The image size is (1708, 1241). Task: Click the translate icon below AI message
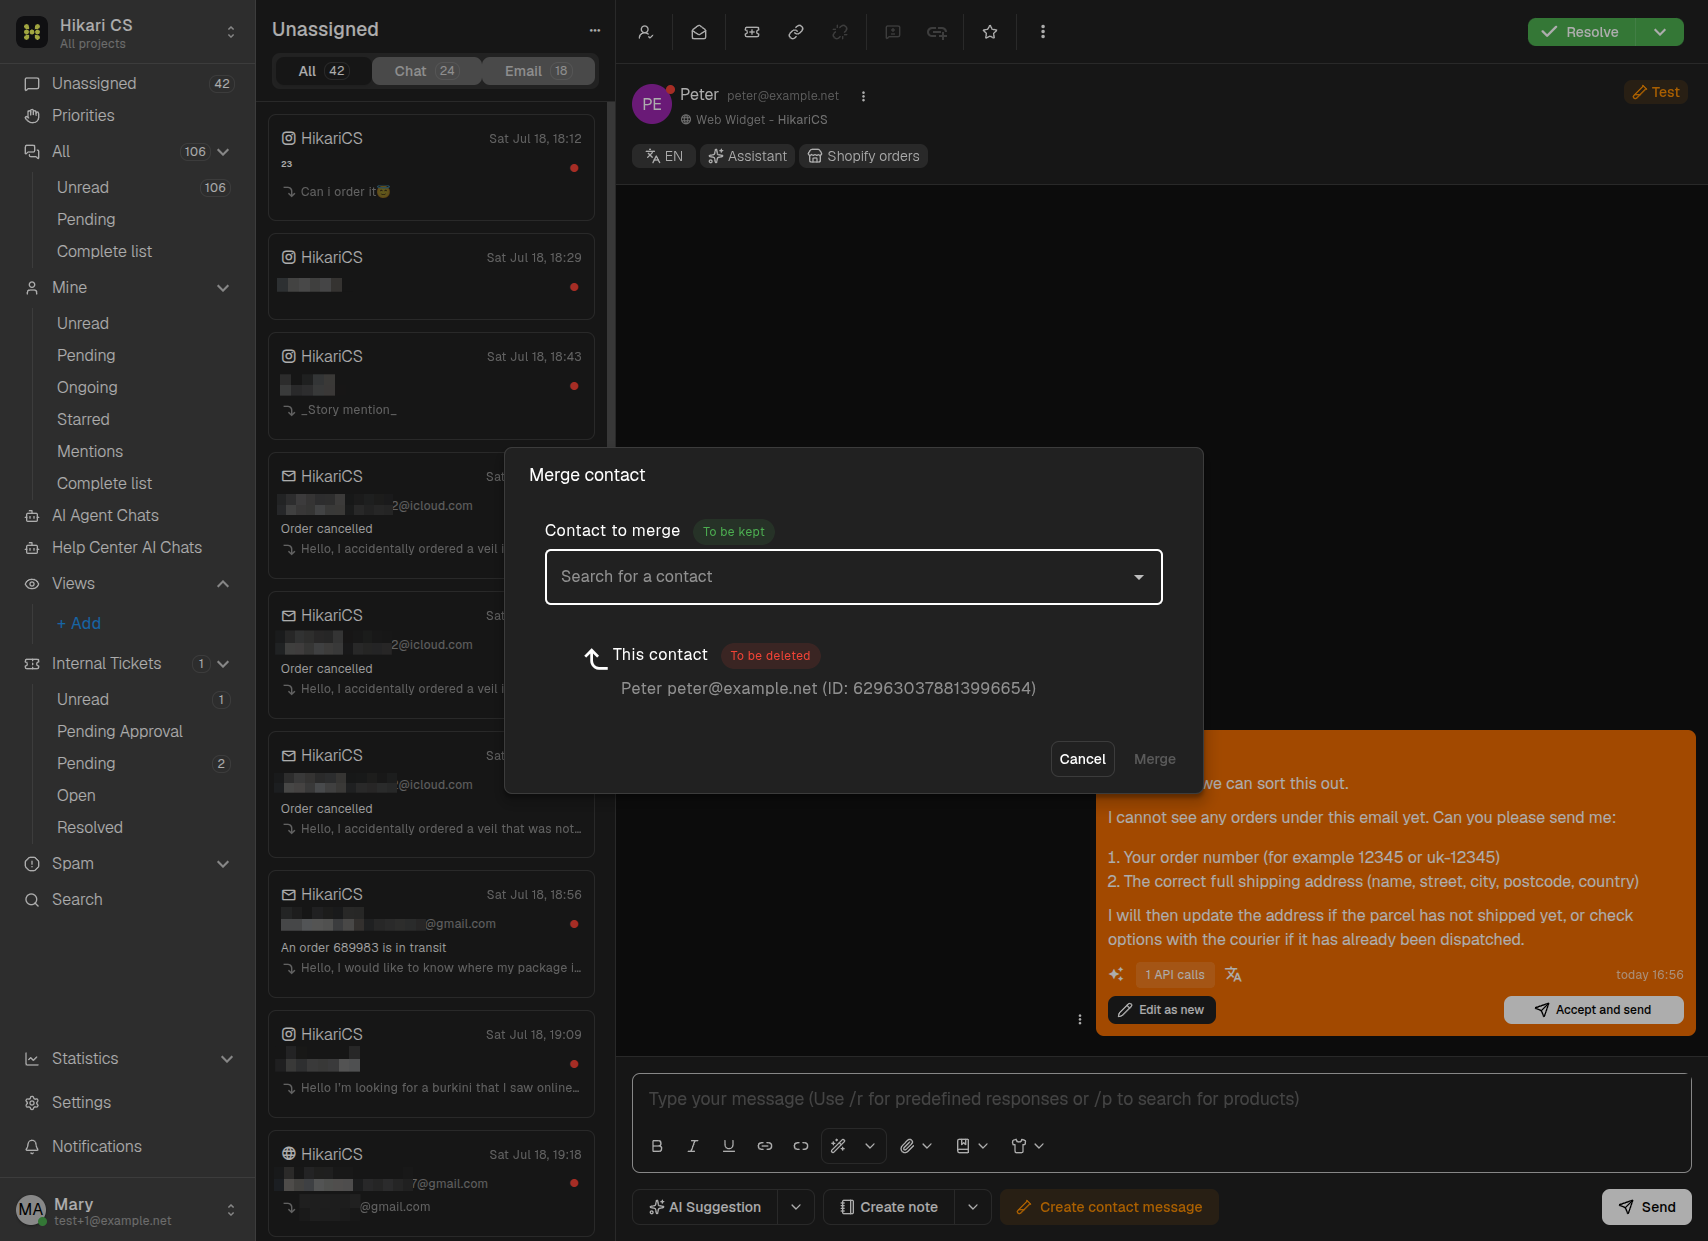1233,975
